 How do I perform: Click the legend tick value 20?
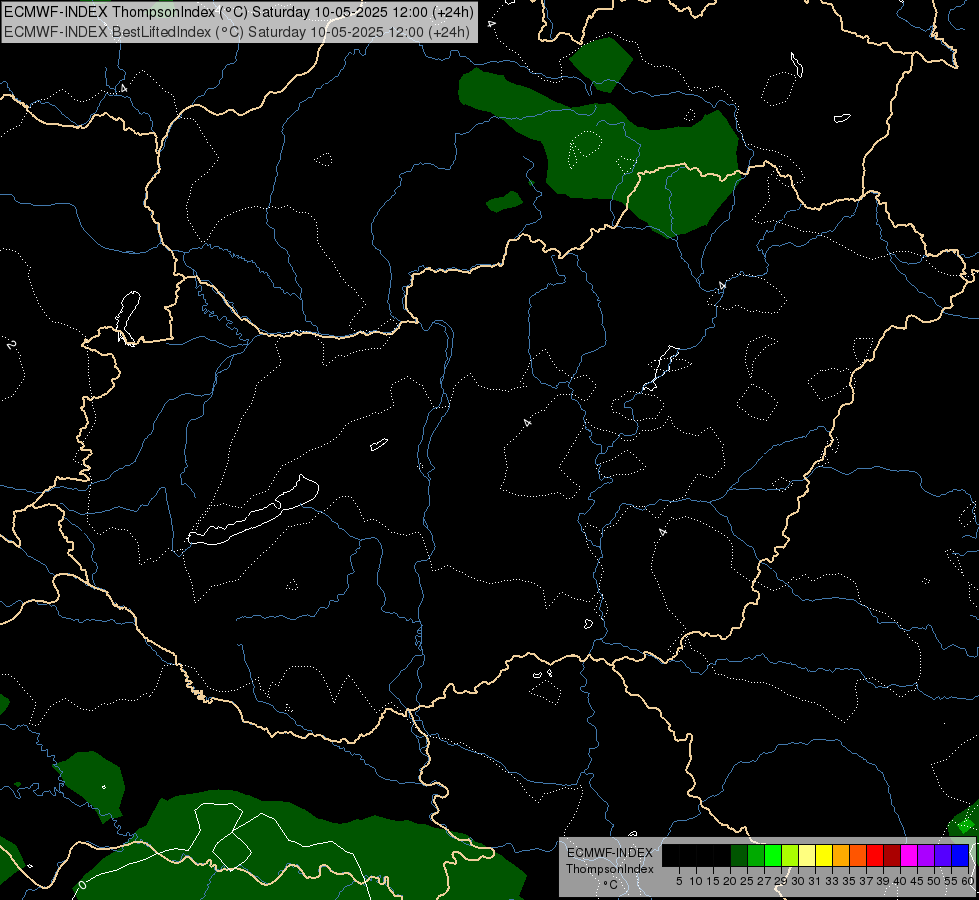tap(730, 881)
